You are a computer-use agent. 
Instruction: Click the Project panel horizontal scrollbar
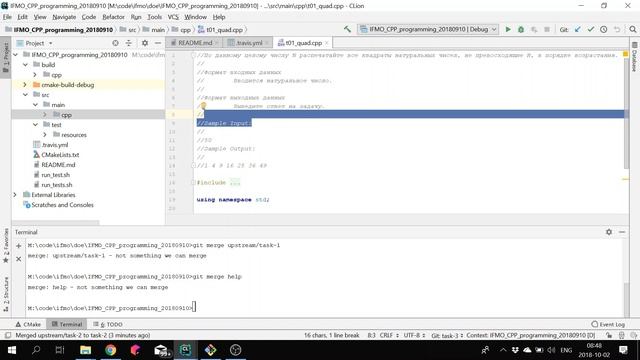coord(56,222)
